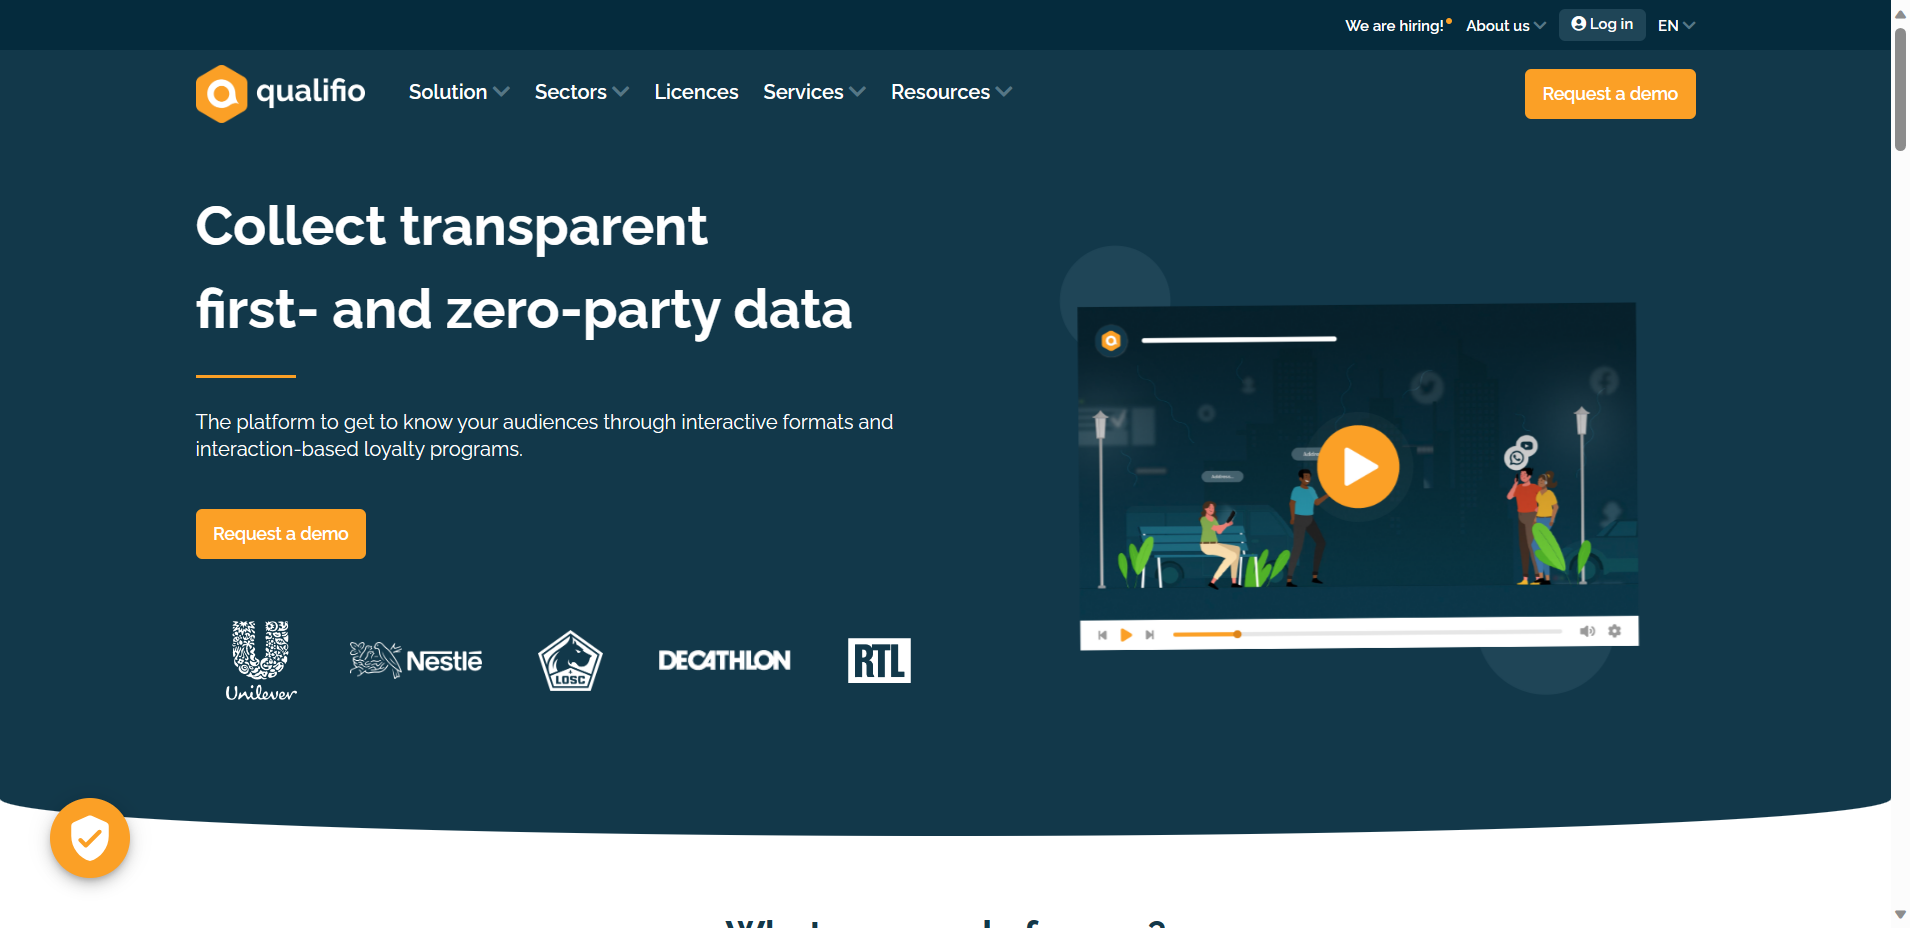Click the hero Request a demo button
The width and height of the screenshot is (1910, 928).
tap(281, 534)
